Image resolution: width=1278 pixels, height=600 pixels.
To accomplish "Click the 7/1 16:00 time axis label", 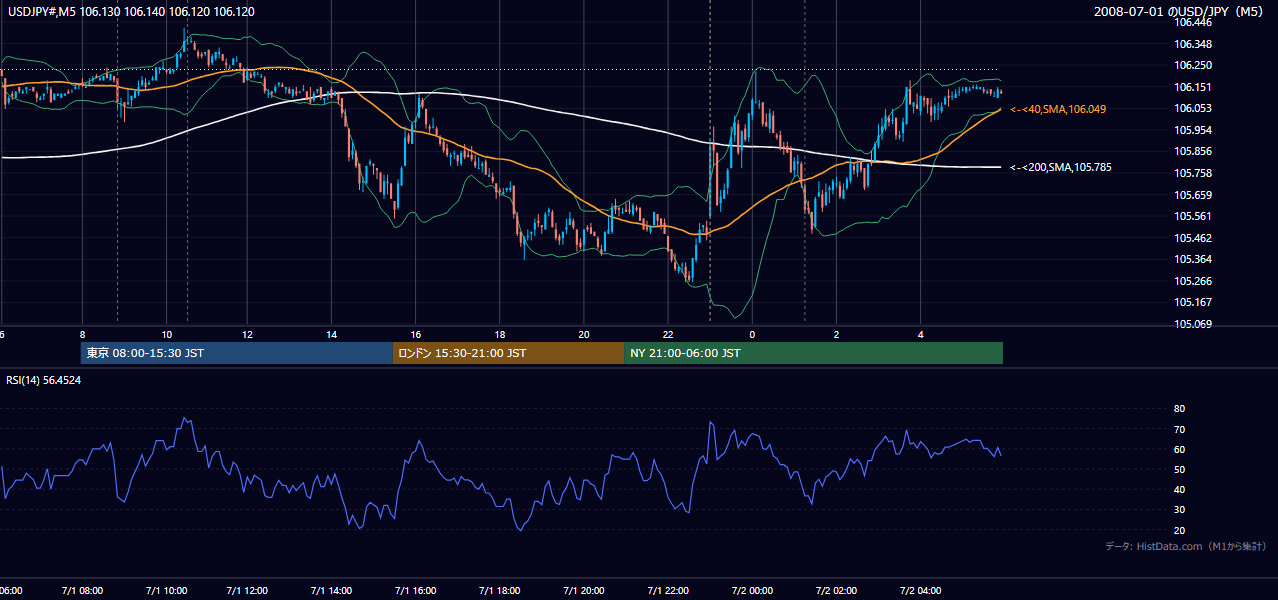I will pos(417,590).
